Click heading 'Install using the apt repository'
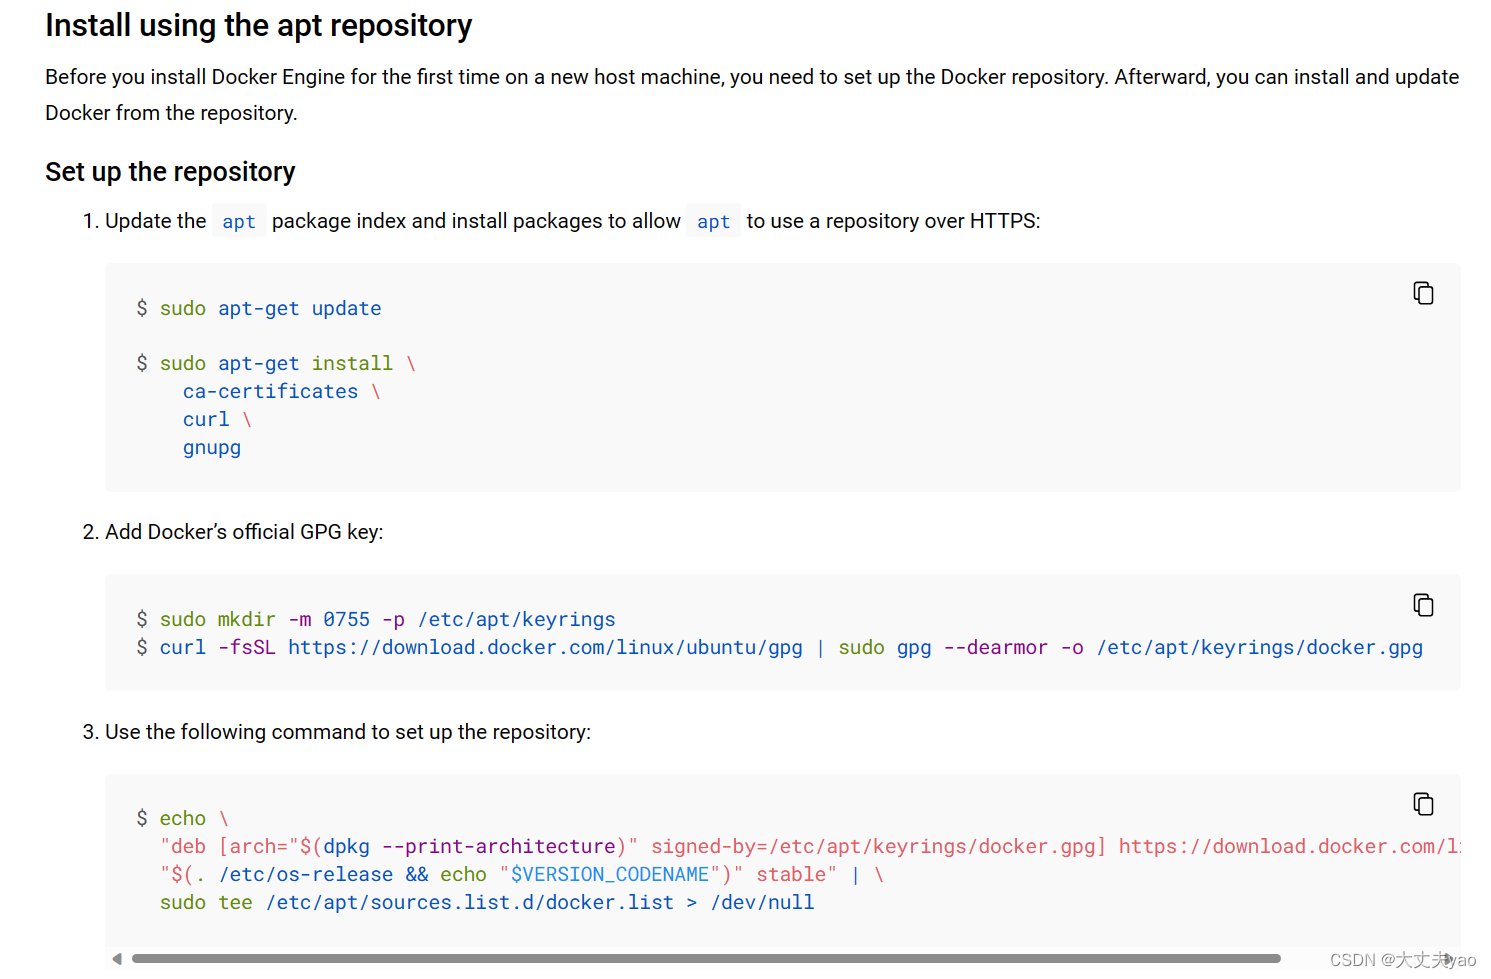The image size is (1491, 979). (258, 25)
